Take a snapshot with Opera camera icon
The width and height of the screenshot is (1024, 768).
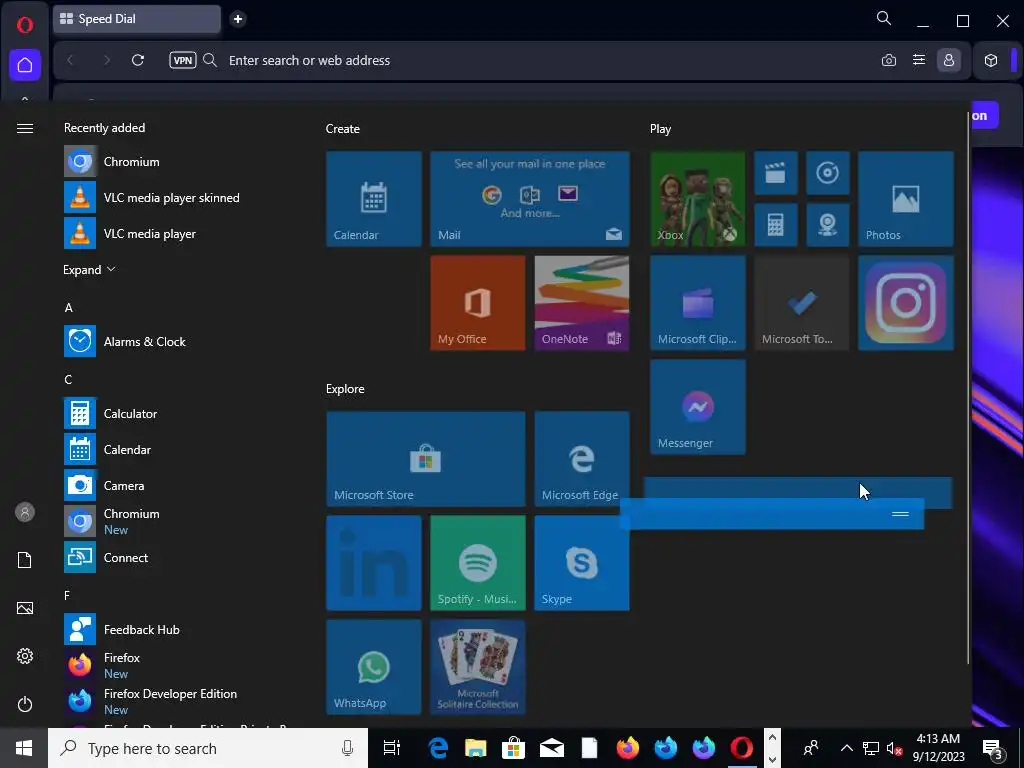click(889, 60)
